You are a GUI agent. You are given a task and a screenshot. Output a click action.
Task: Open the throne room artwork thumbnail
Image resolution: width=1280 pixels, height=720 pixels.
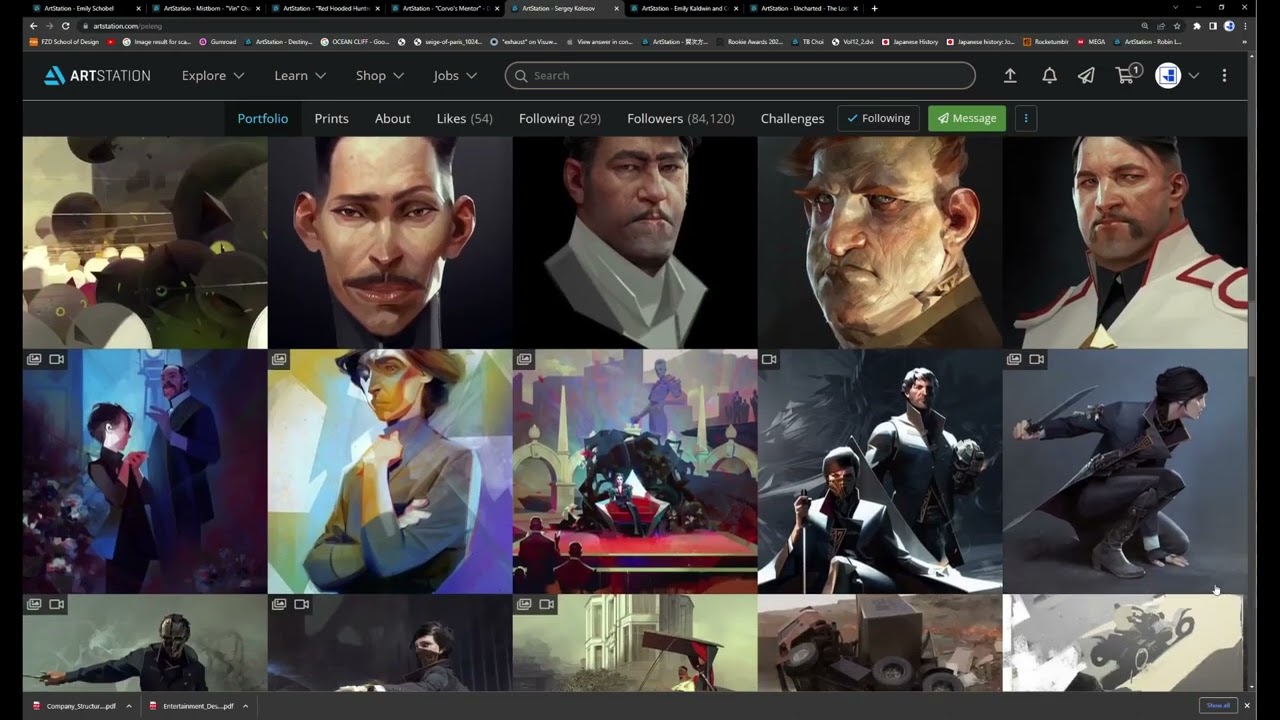[635, 471]
